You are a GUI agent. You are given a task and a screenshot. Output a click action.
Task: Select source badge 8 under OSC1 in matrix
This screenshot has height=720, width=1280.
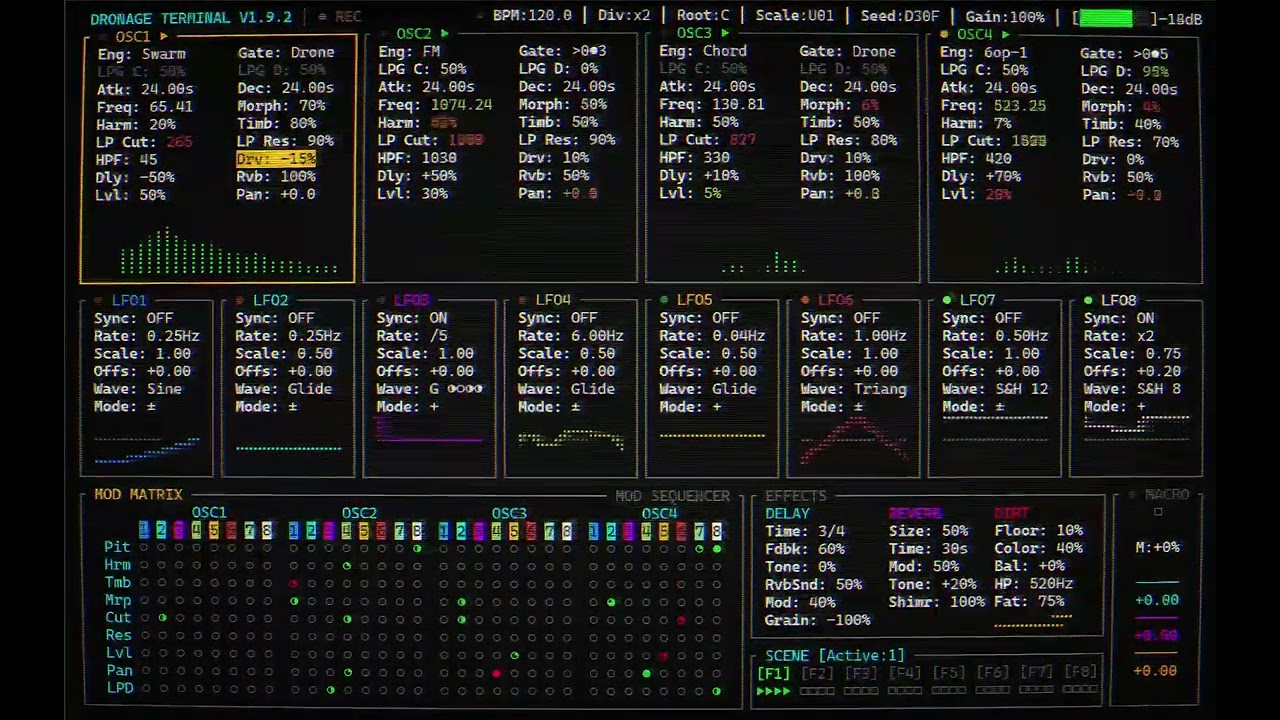point(267,531)
